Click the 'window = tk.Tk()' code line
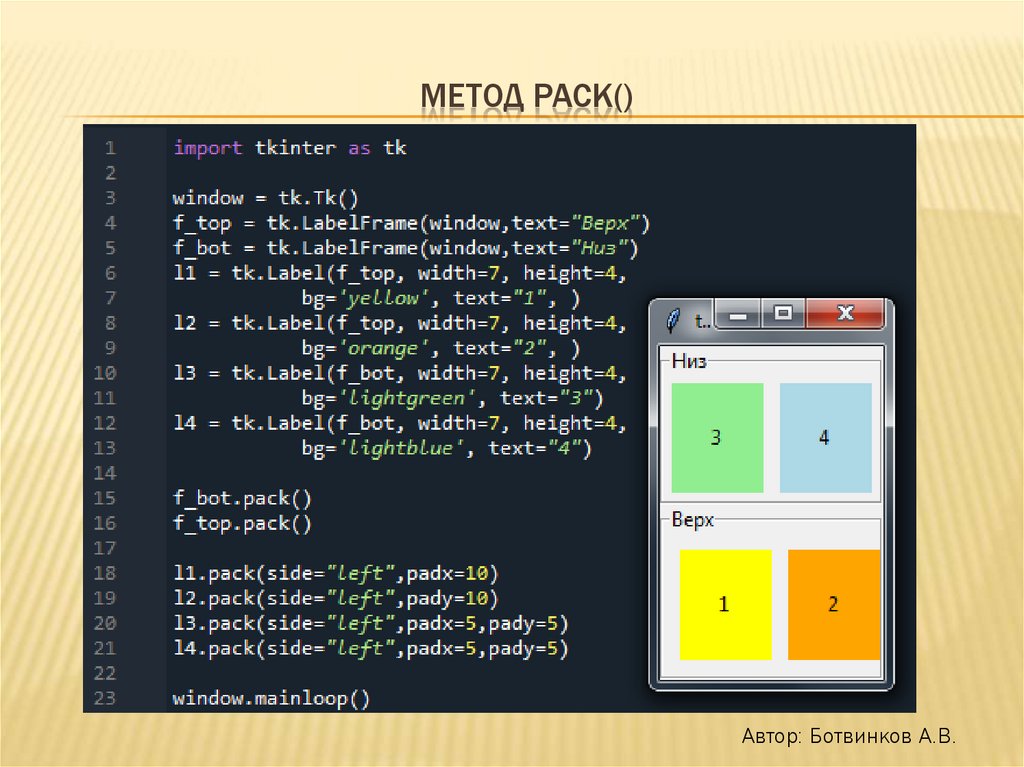The height and width of the screenshot is (767, 1024). (x=265, y=198)
